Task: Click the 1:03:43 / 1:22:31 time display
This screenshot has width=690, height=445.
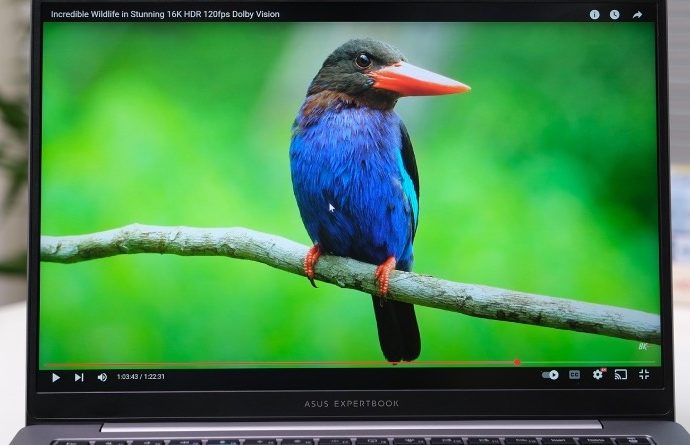Action: [x=141, y=377]
